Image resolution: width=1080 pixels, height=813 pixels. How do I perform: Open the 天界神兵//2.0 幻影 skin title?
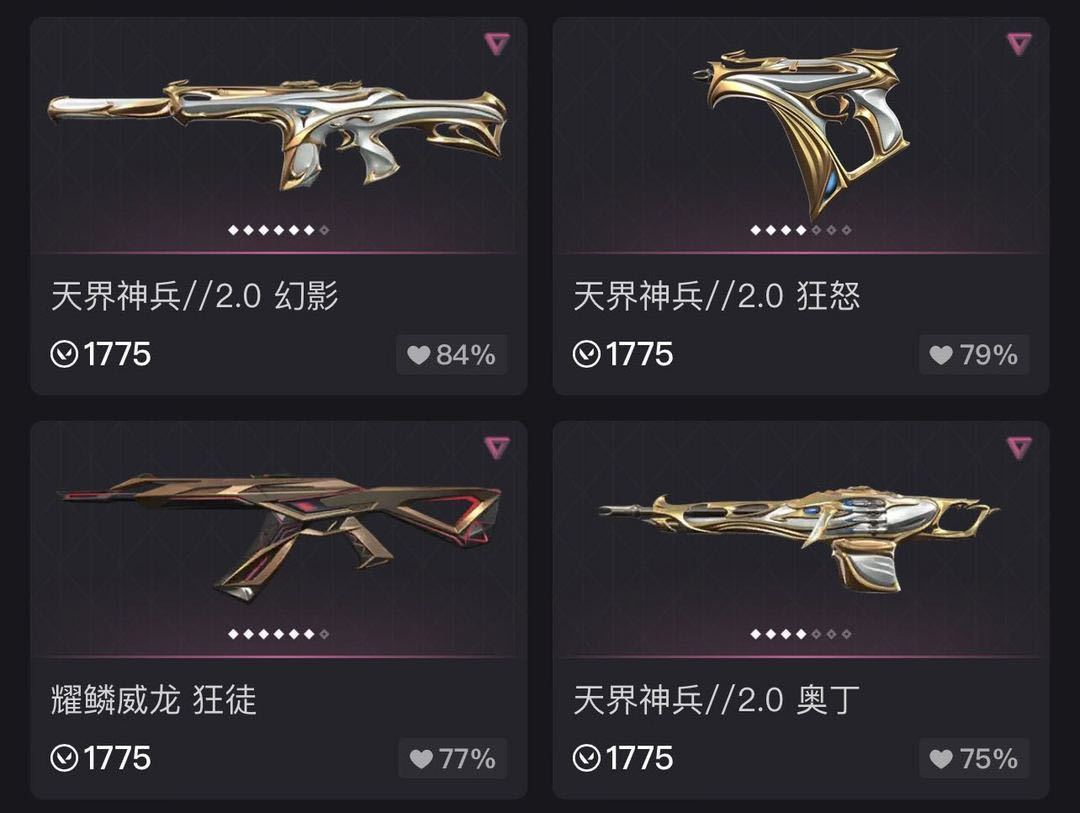[x=194, y=296]
